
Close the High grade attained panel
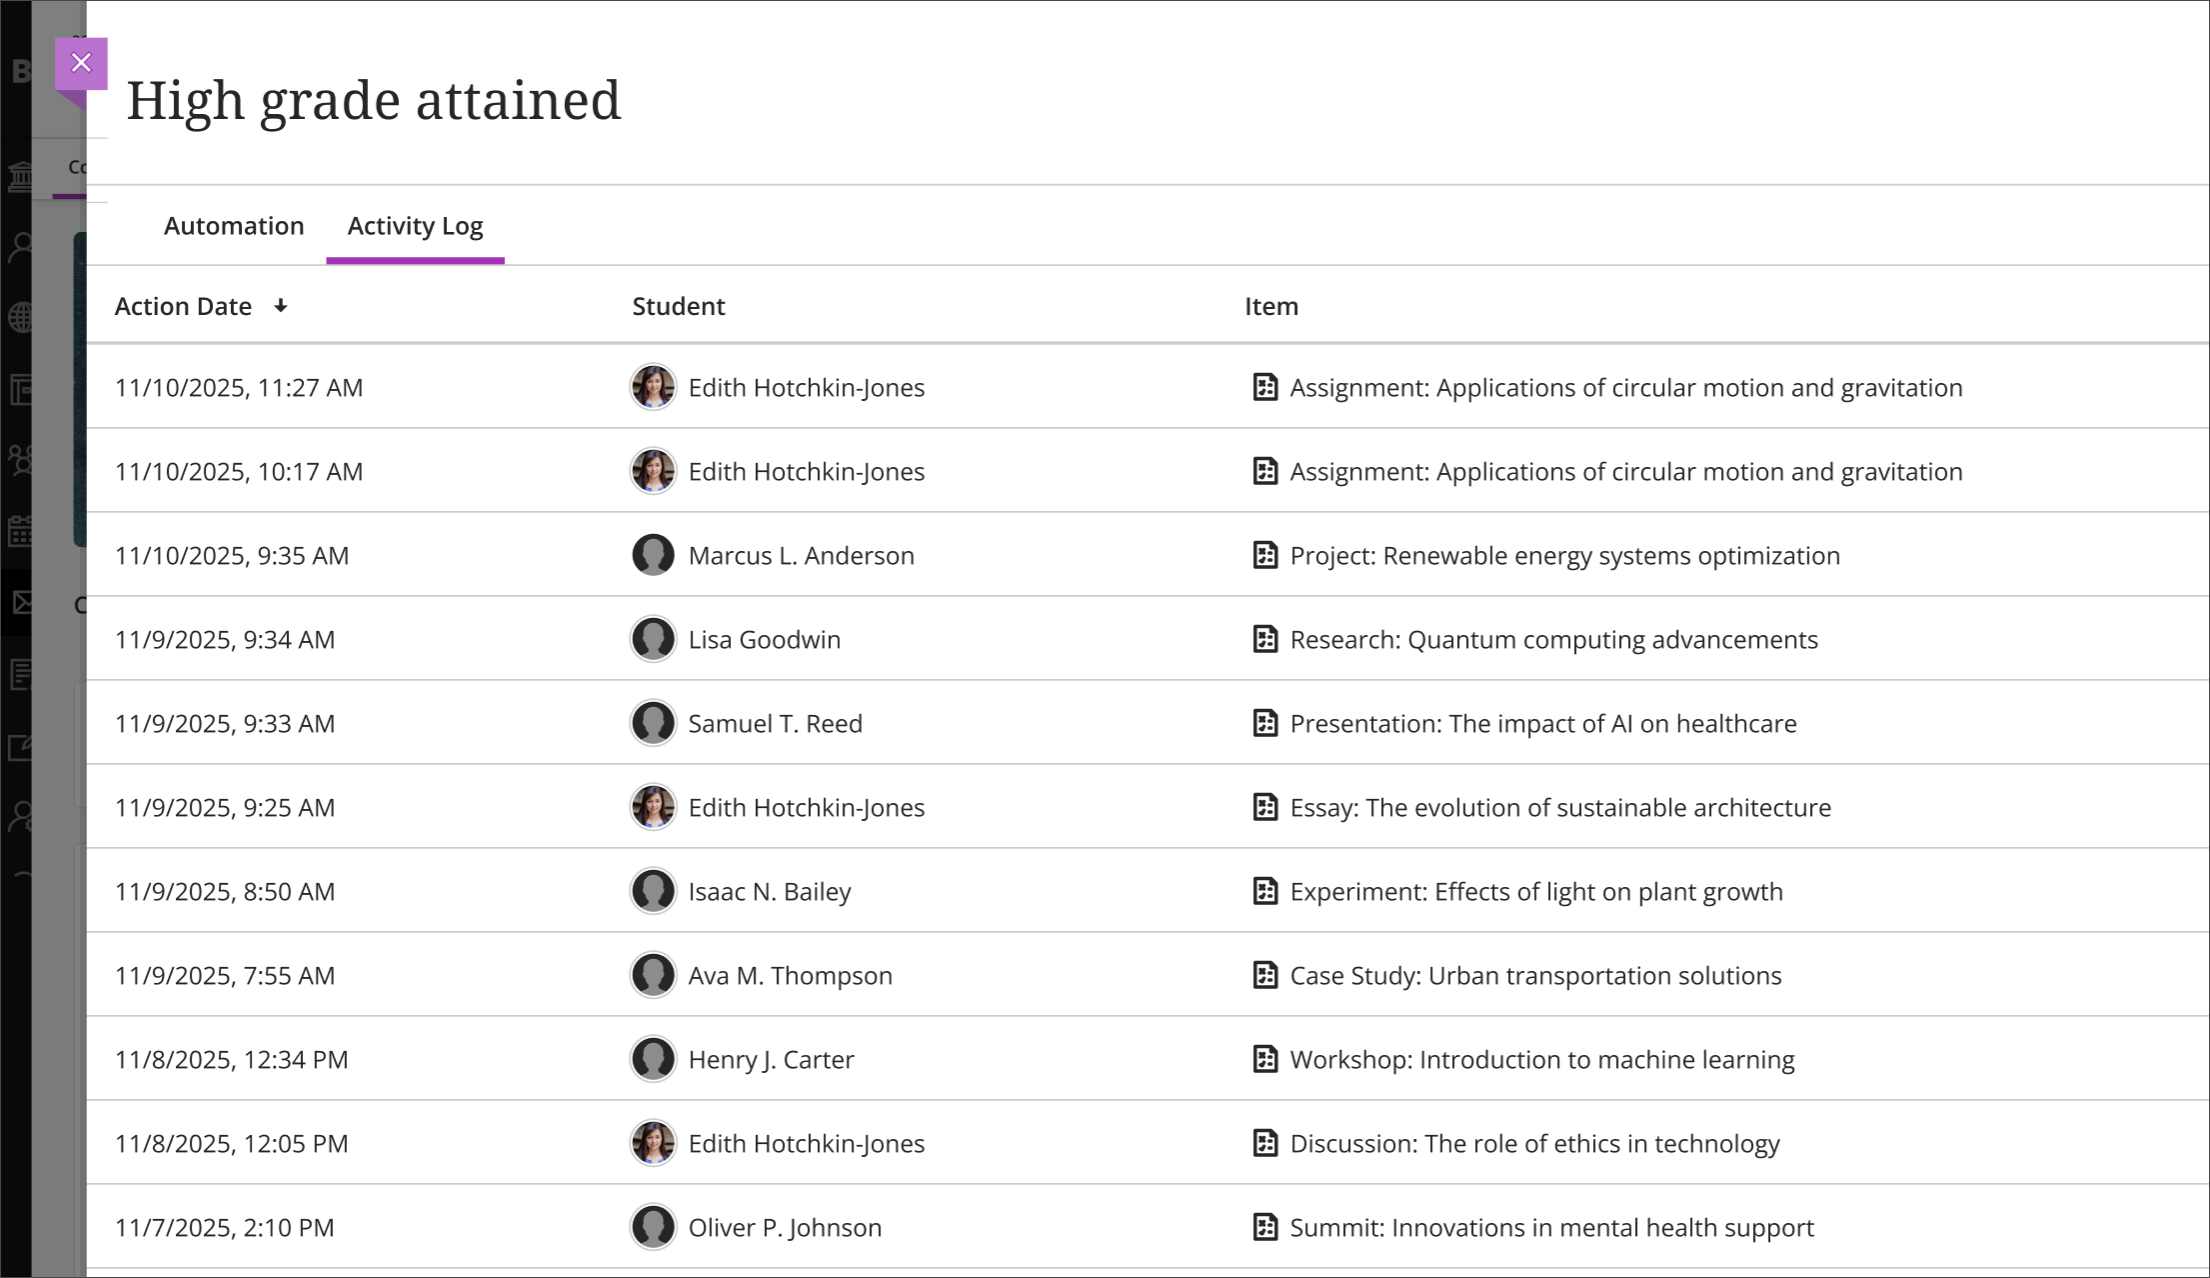point(80,62)
